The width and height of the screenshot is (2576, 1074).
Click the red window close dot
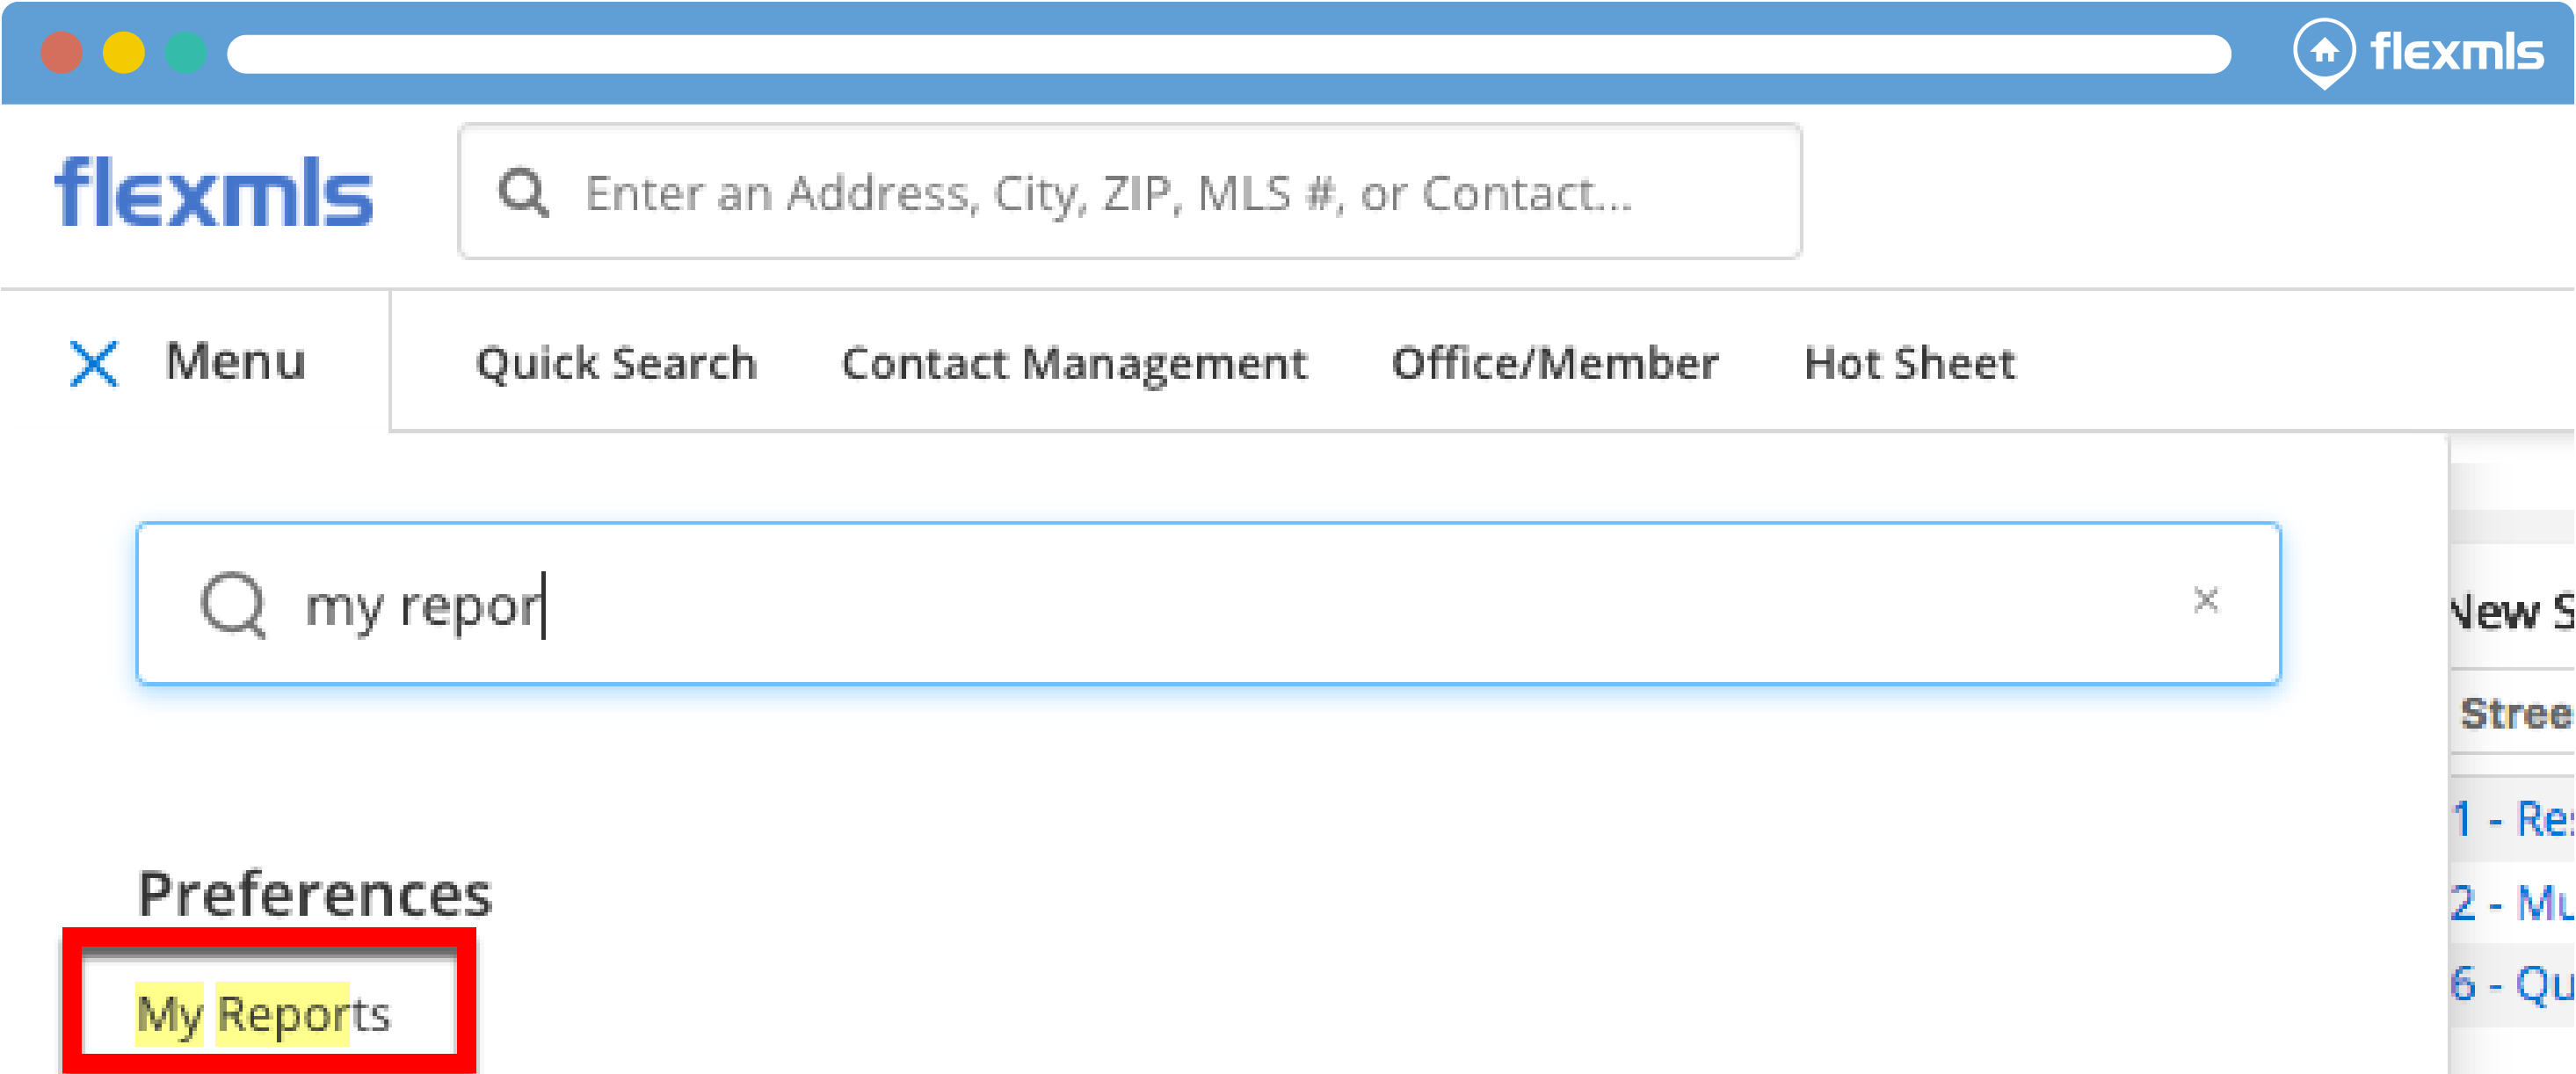tap(62, 53)
